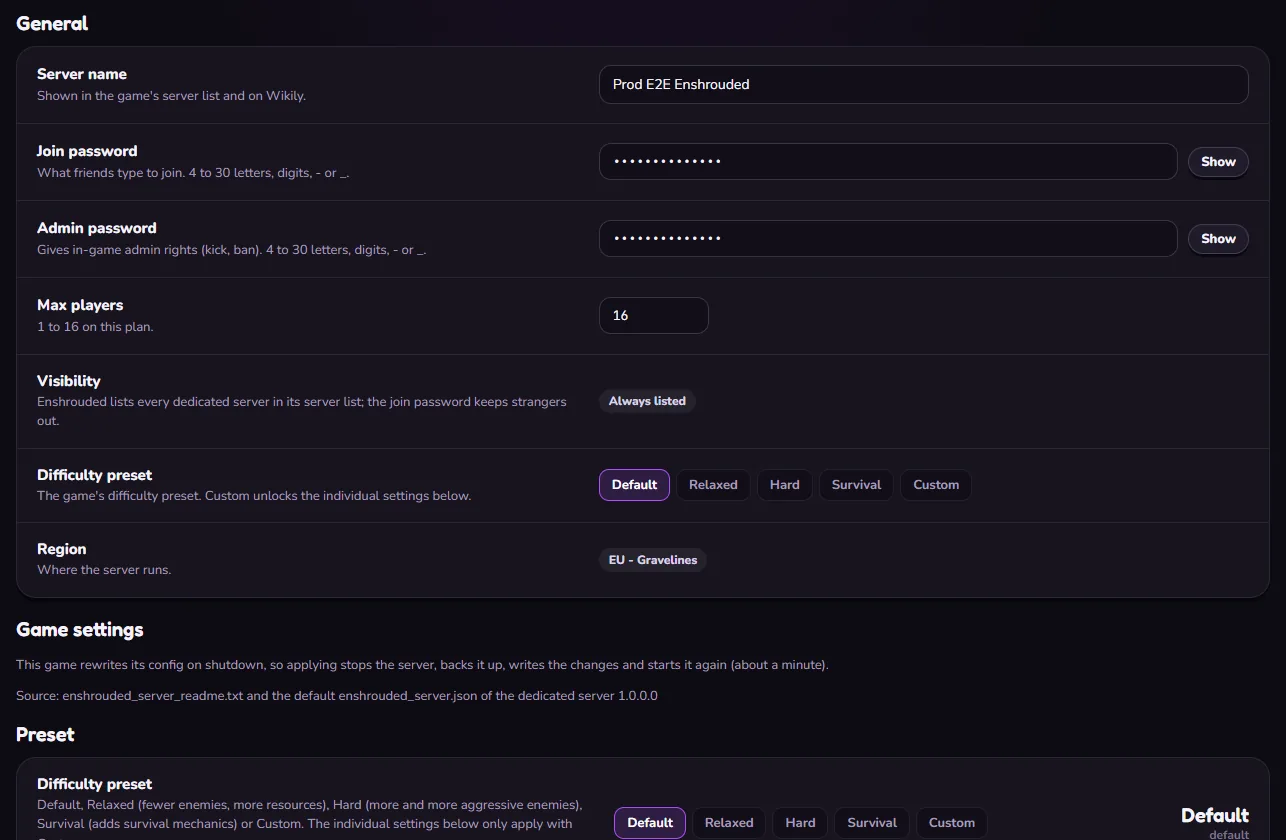Click the 'Where the server runs.' description
This screenshot has height=840, width=1286.
pos(104,570)
